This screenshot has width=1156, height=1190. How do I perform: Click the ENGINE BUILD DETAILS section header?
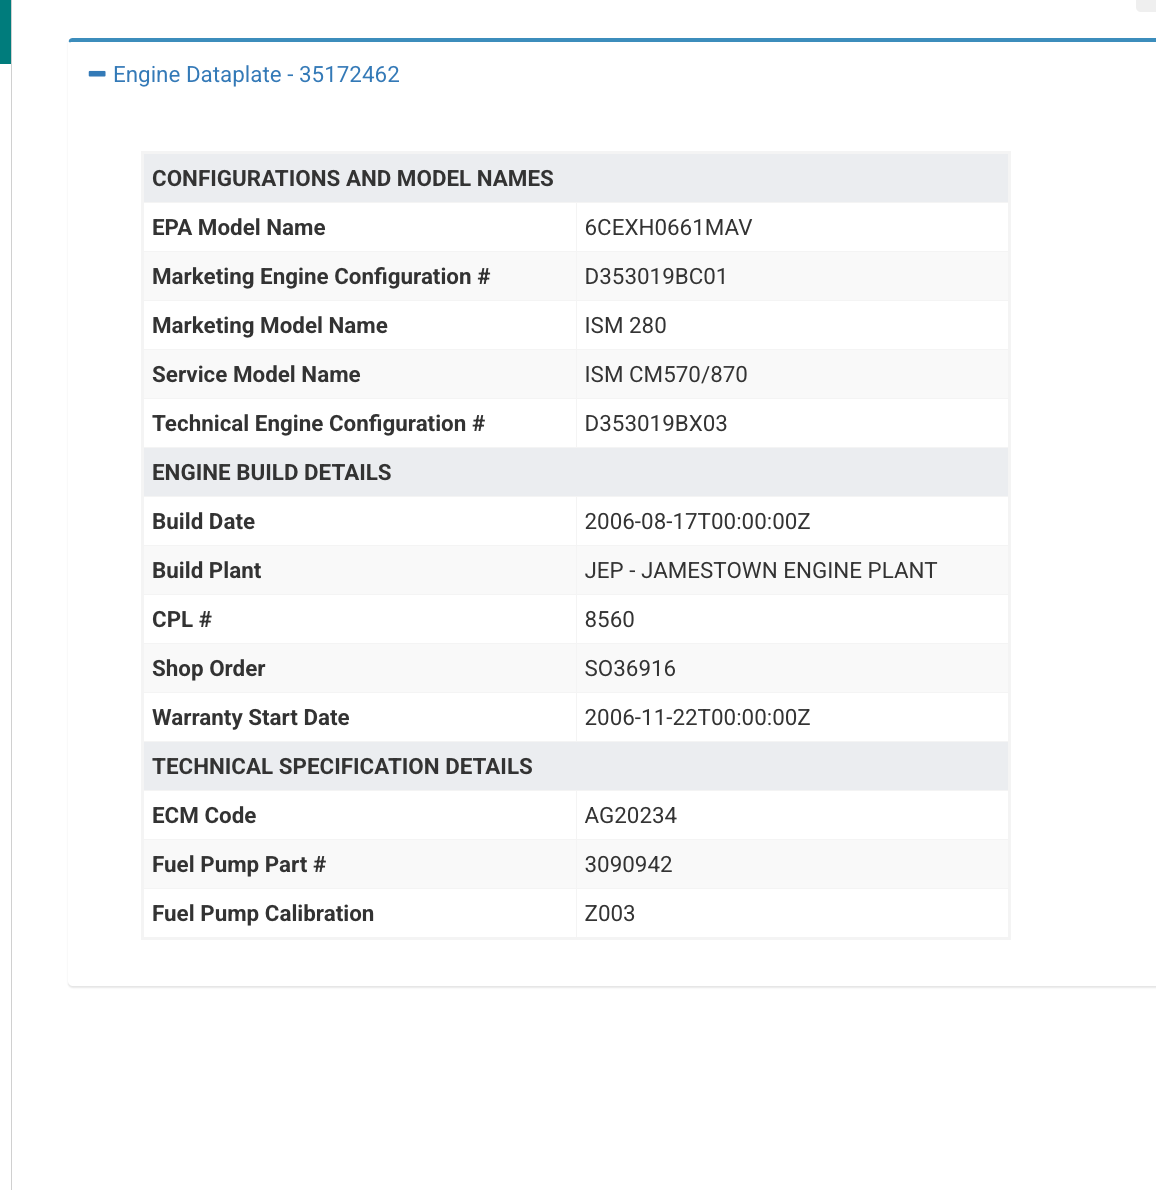(271, 473)
